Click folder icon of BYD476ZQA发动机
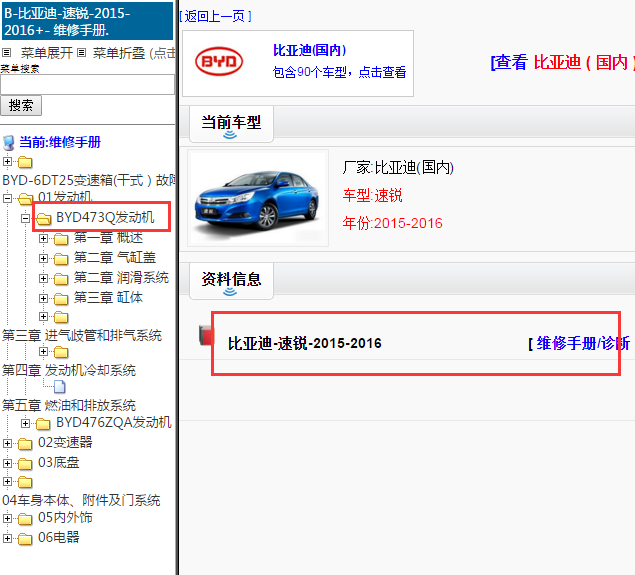The width and height of the screenshot is (635, 575). (x=43, y=424)
